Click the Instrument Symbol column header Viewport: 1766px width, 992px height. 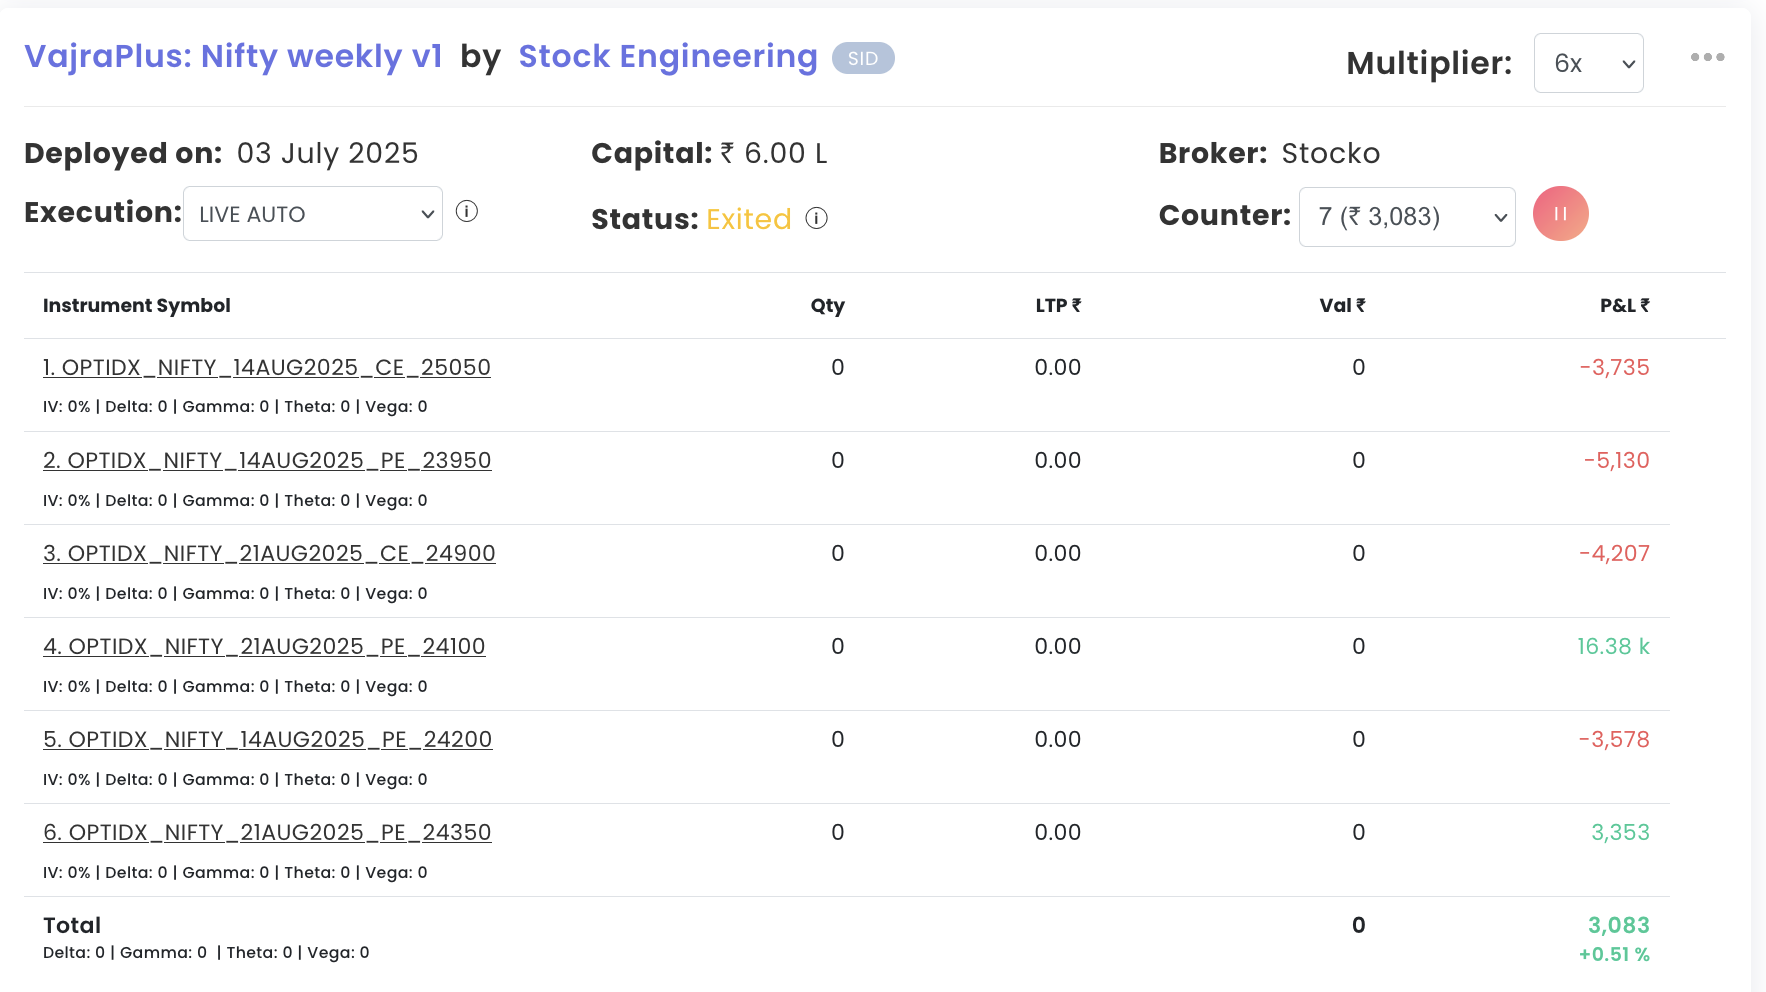point(137,306)
